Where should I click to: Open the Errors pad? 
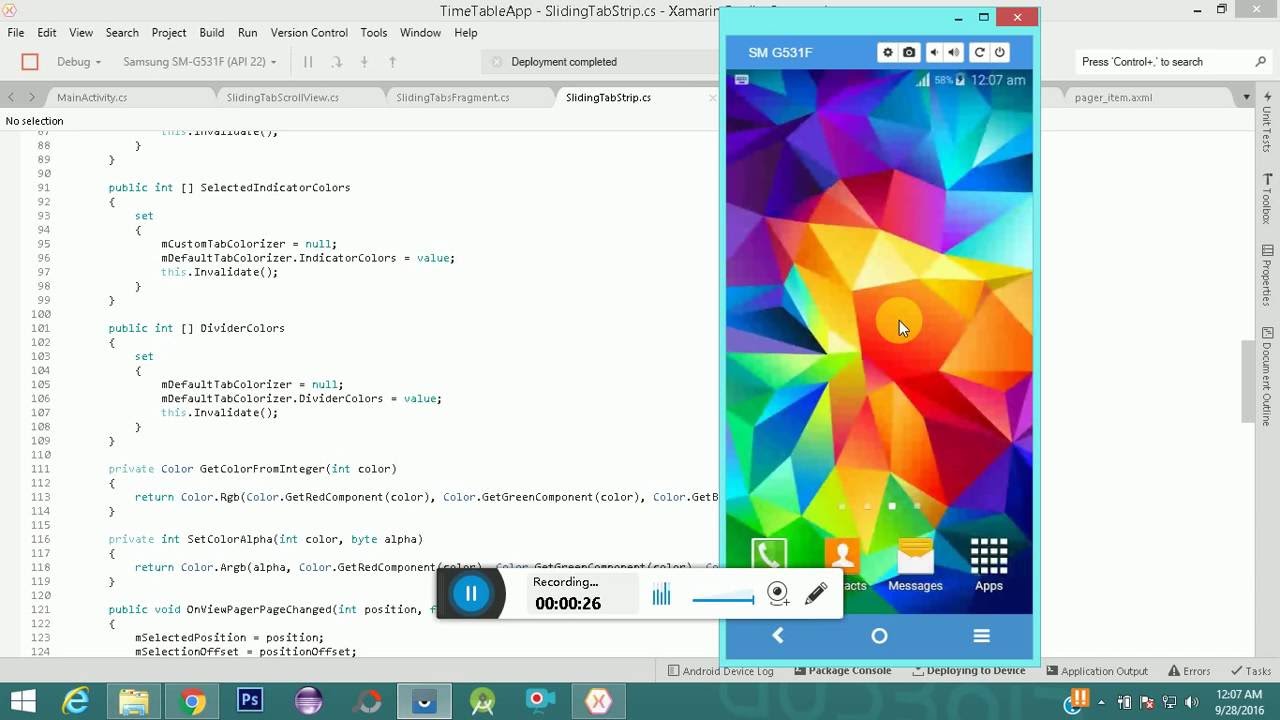tap(1188, 671)
